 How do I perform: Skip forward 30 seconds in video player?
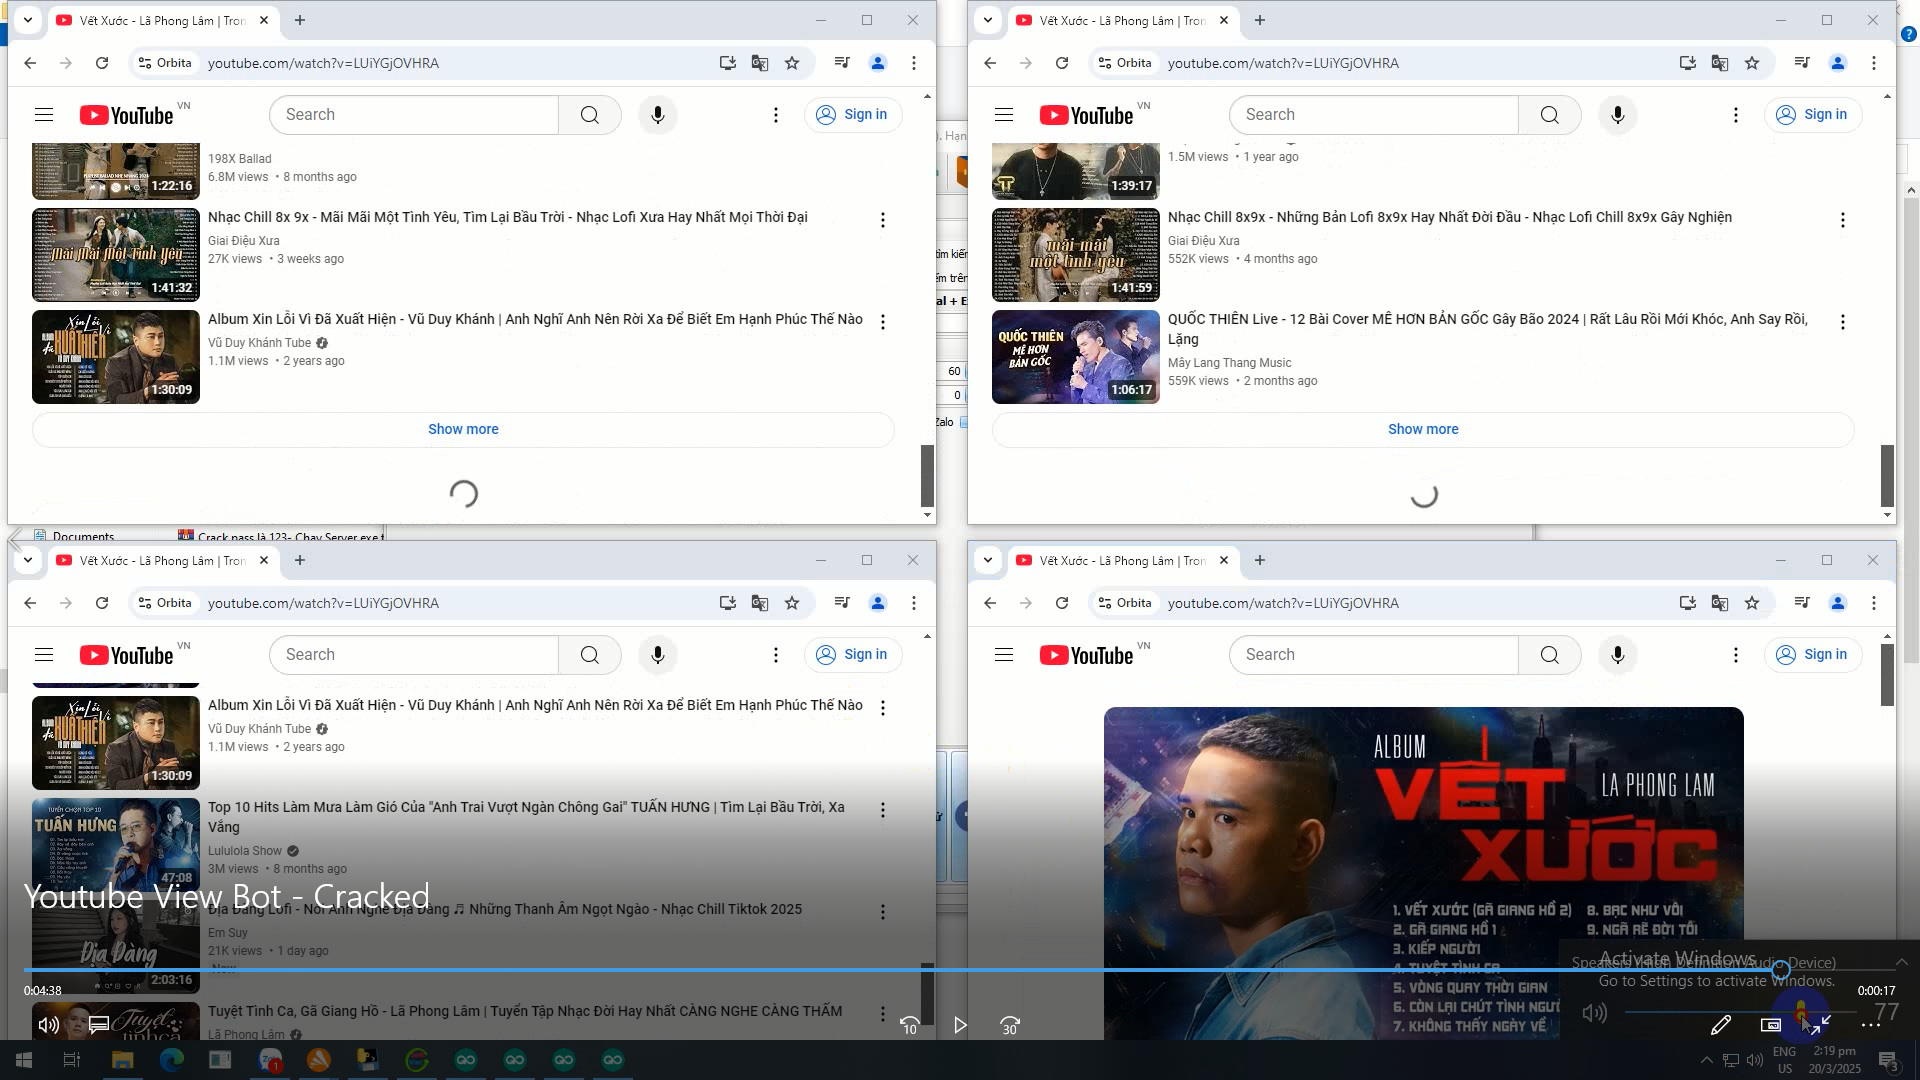click(1010, 1025)
